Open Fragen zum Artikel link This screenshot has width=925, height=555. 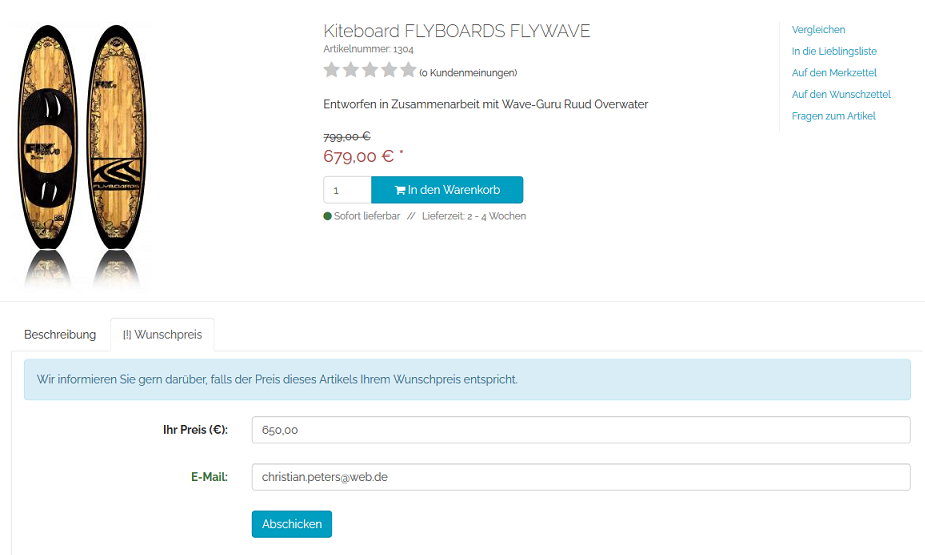[x=834, y=116]
